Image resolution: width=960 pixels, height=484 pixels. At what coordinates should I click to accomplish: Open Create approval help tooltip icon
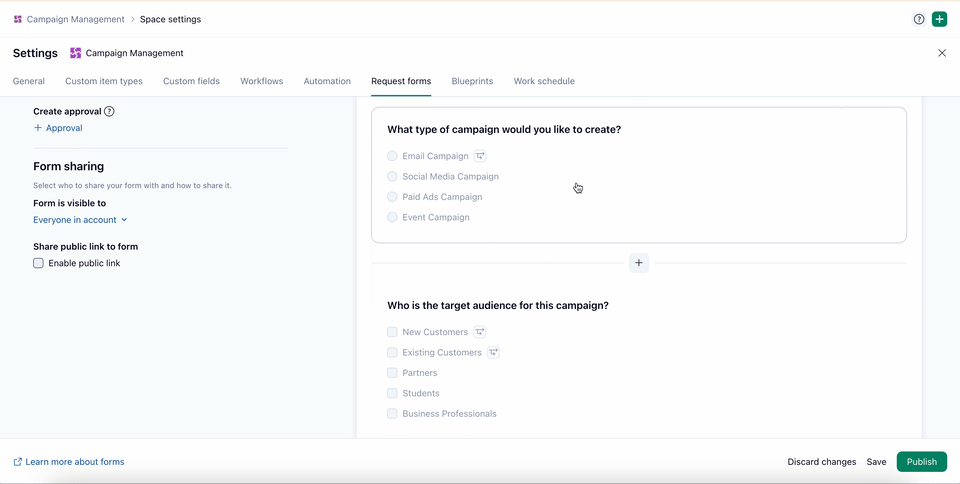pyautogui.click(x=109, y=111)
